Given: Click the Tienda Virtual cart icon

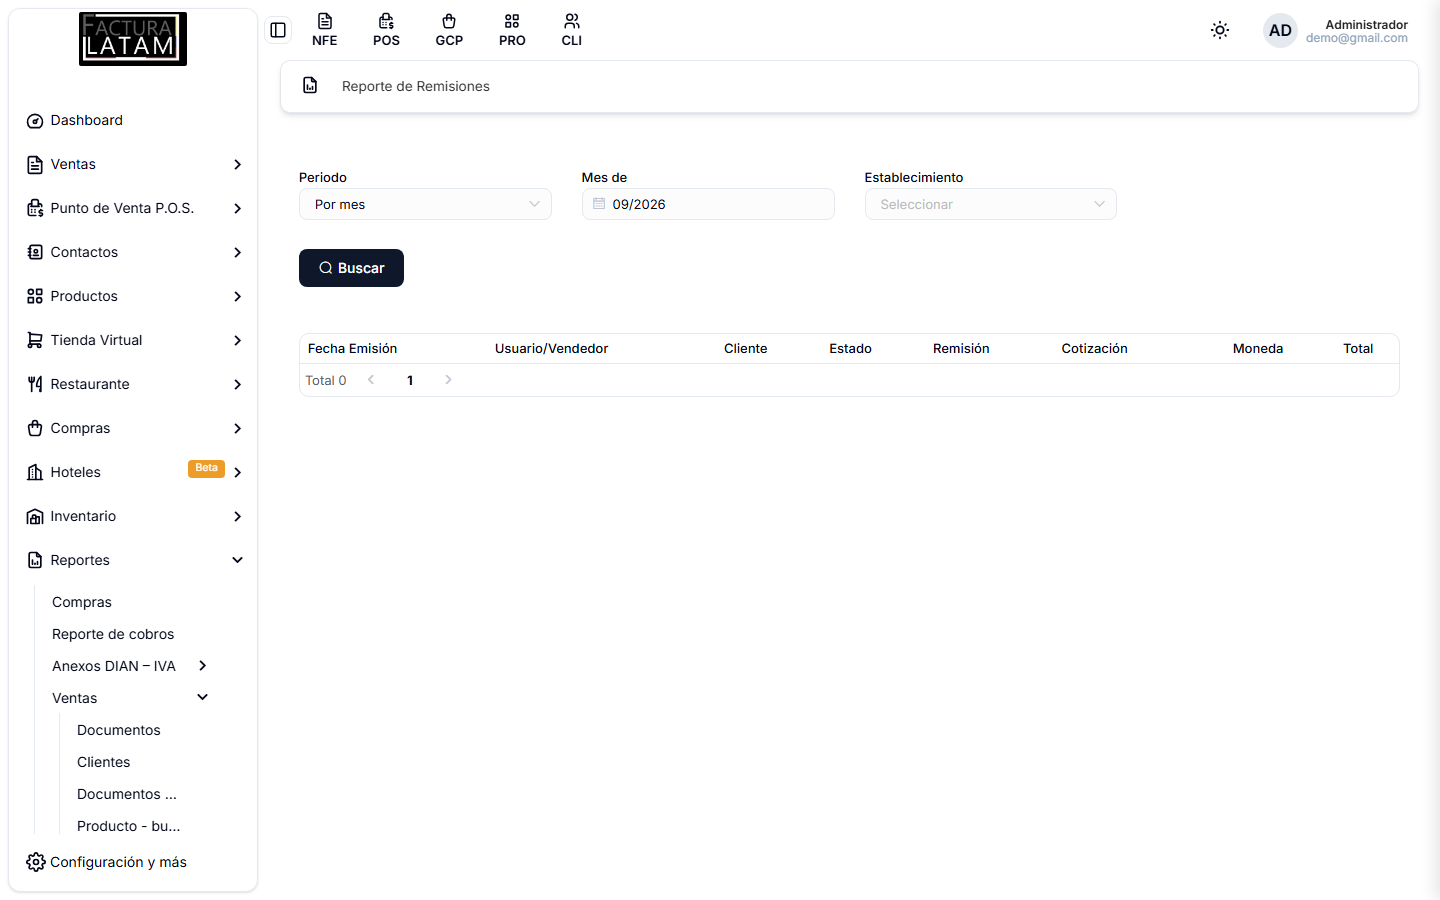Looking at the screenshot, I should point(35,340).
